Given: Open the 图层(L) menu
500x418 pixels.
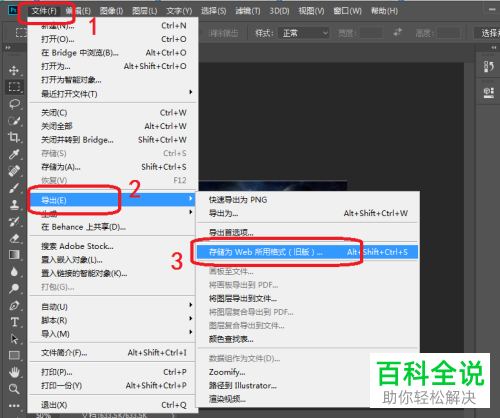Looking at the screenshot, I should pyautogui.click(x=145, y=11).
